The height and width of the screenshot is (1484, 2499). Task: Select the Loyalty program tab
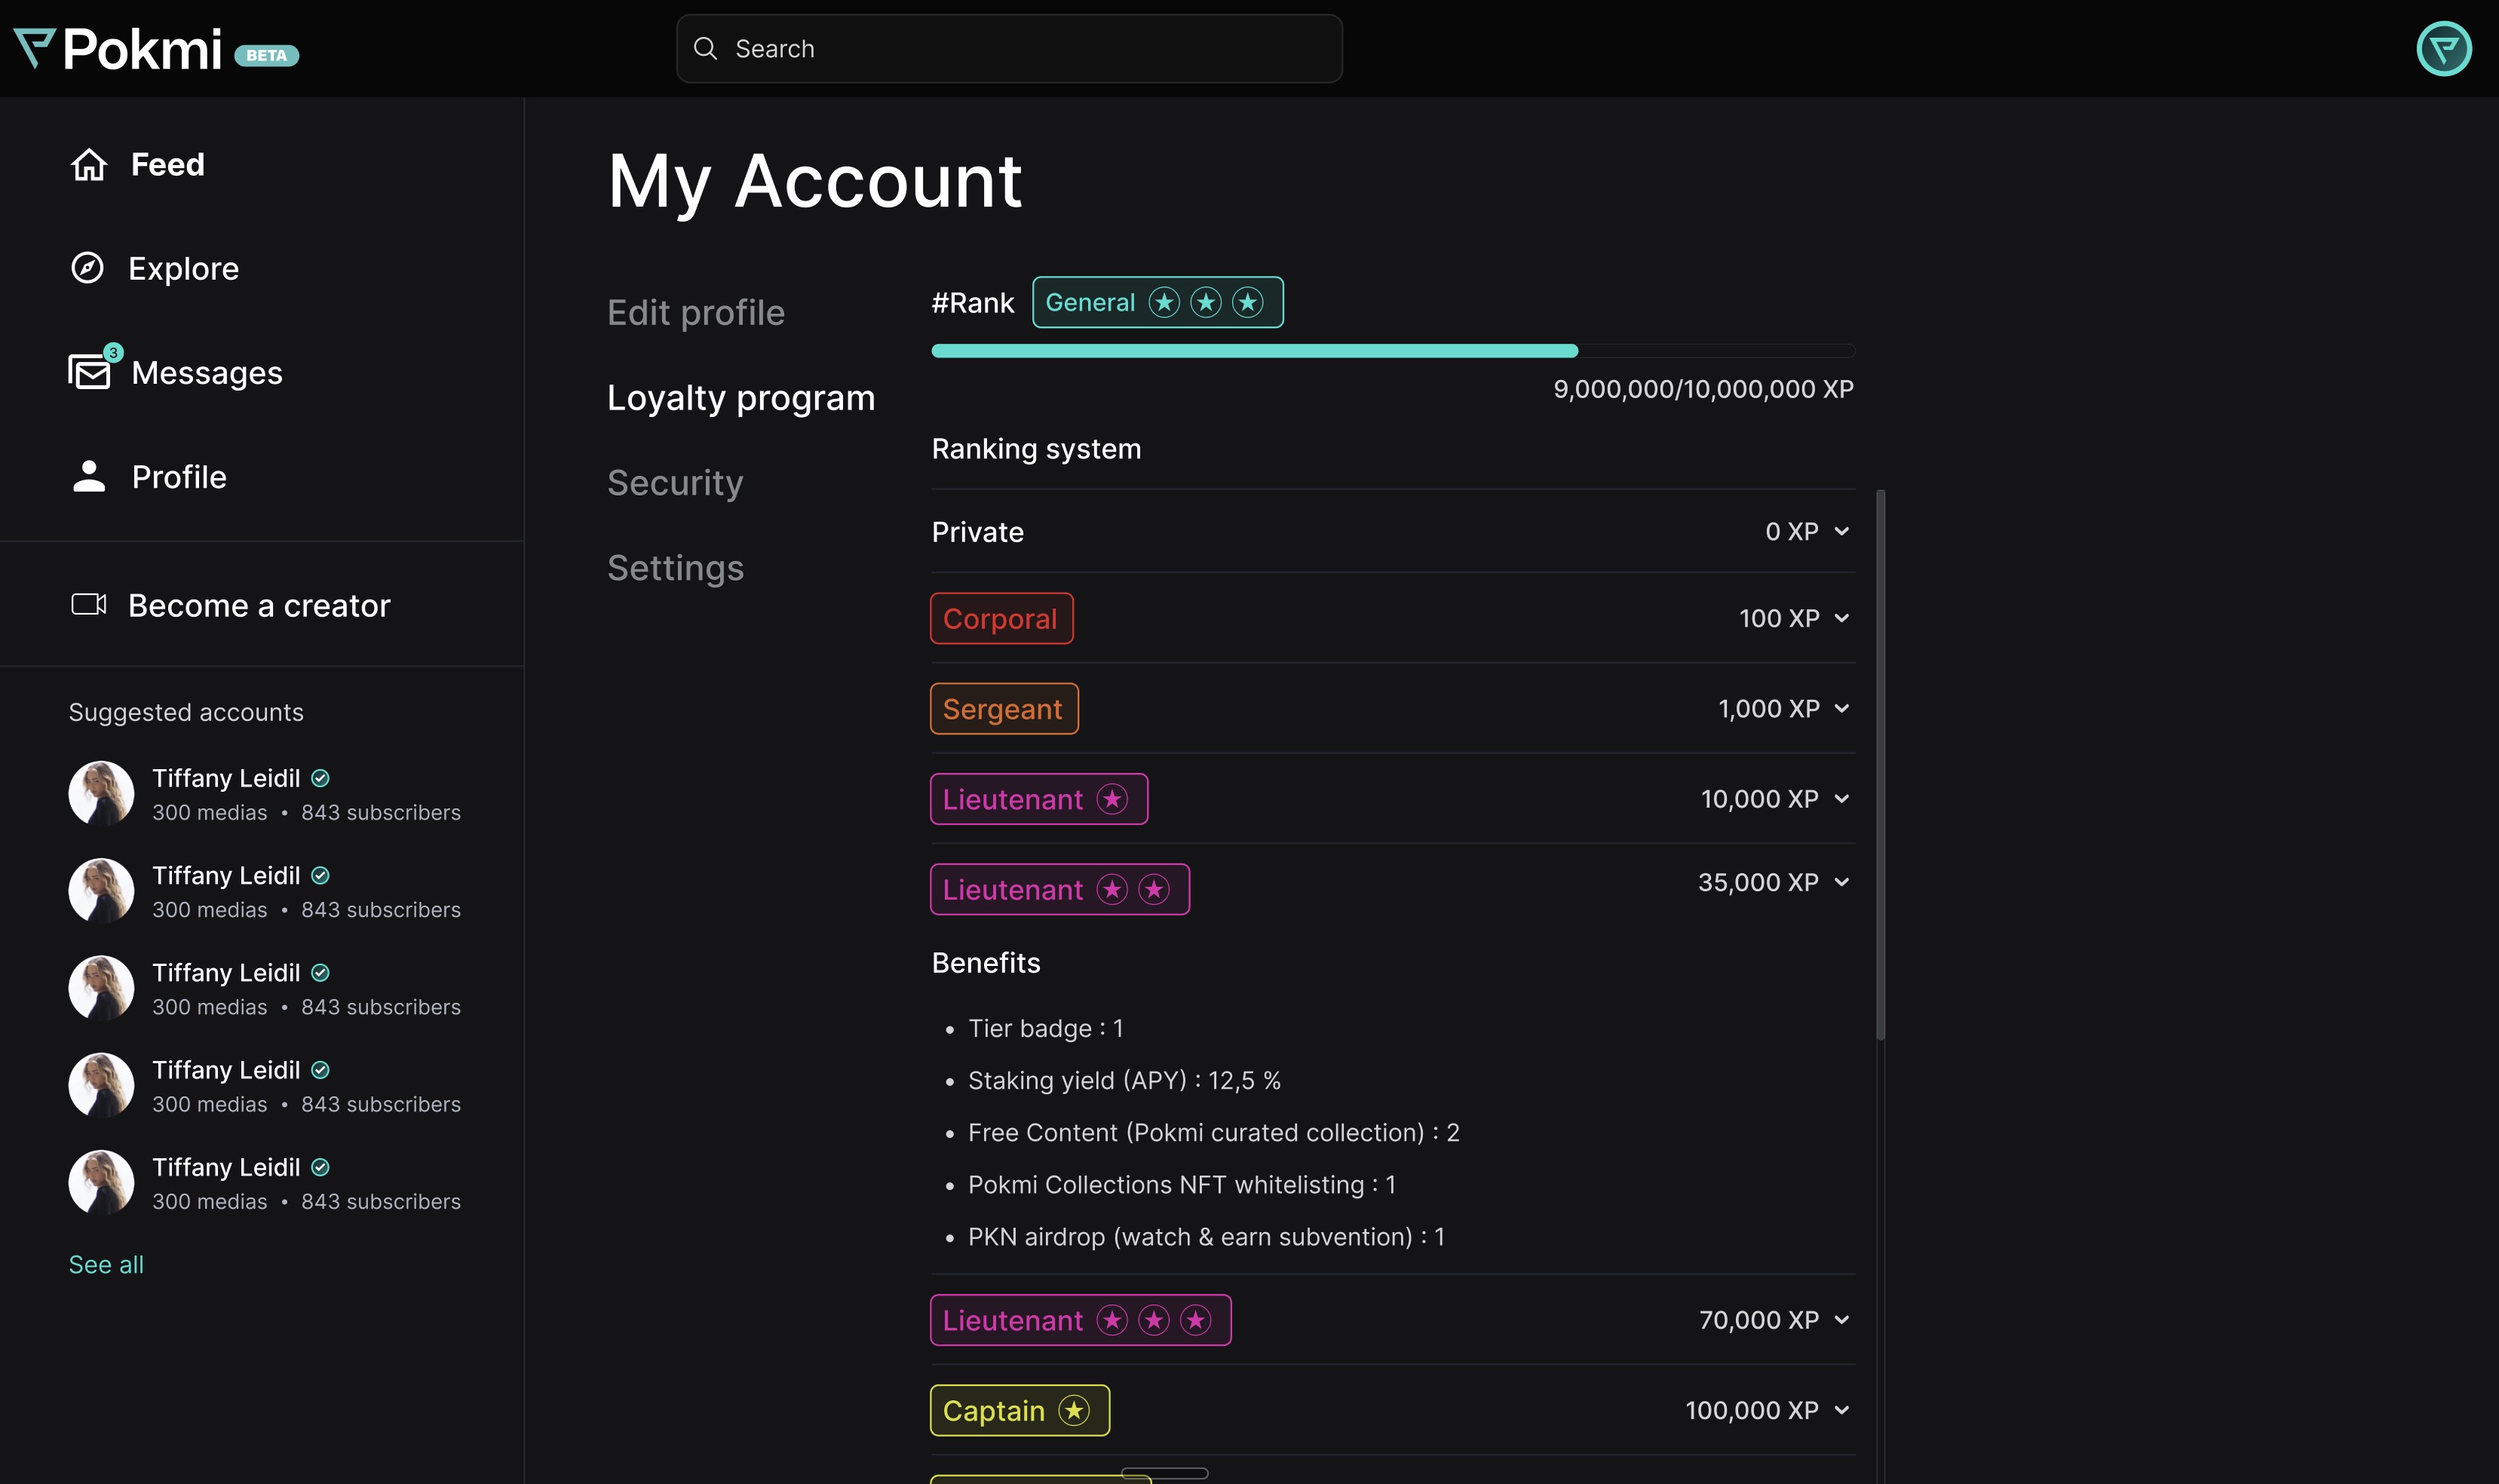(741, 398)
